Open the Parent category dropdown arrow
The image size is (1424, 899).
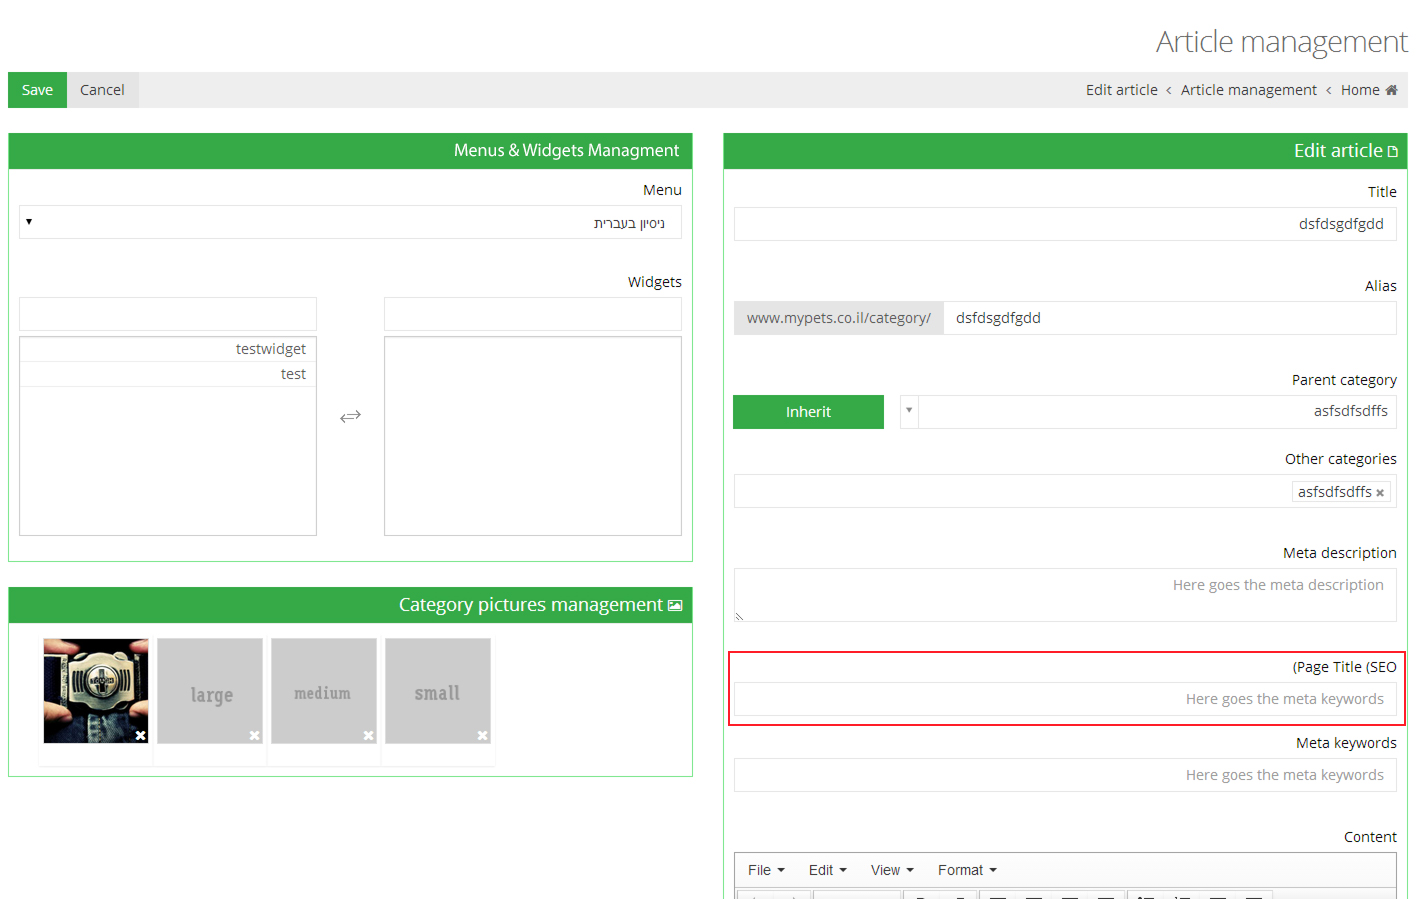click(x=909, y=411)
